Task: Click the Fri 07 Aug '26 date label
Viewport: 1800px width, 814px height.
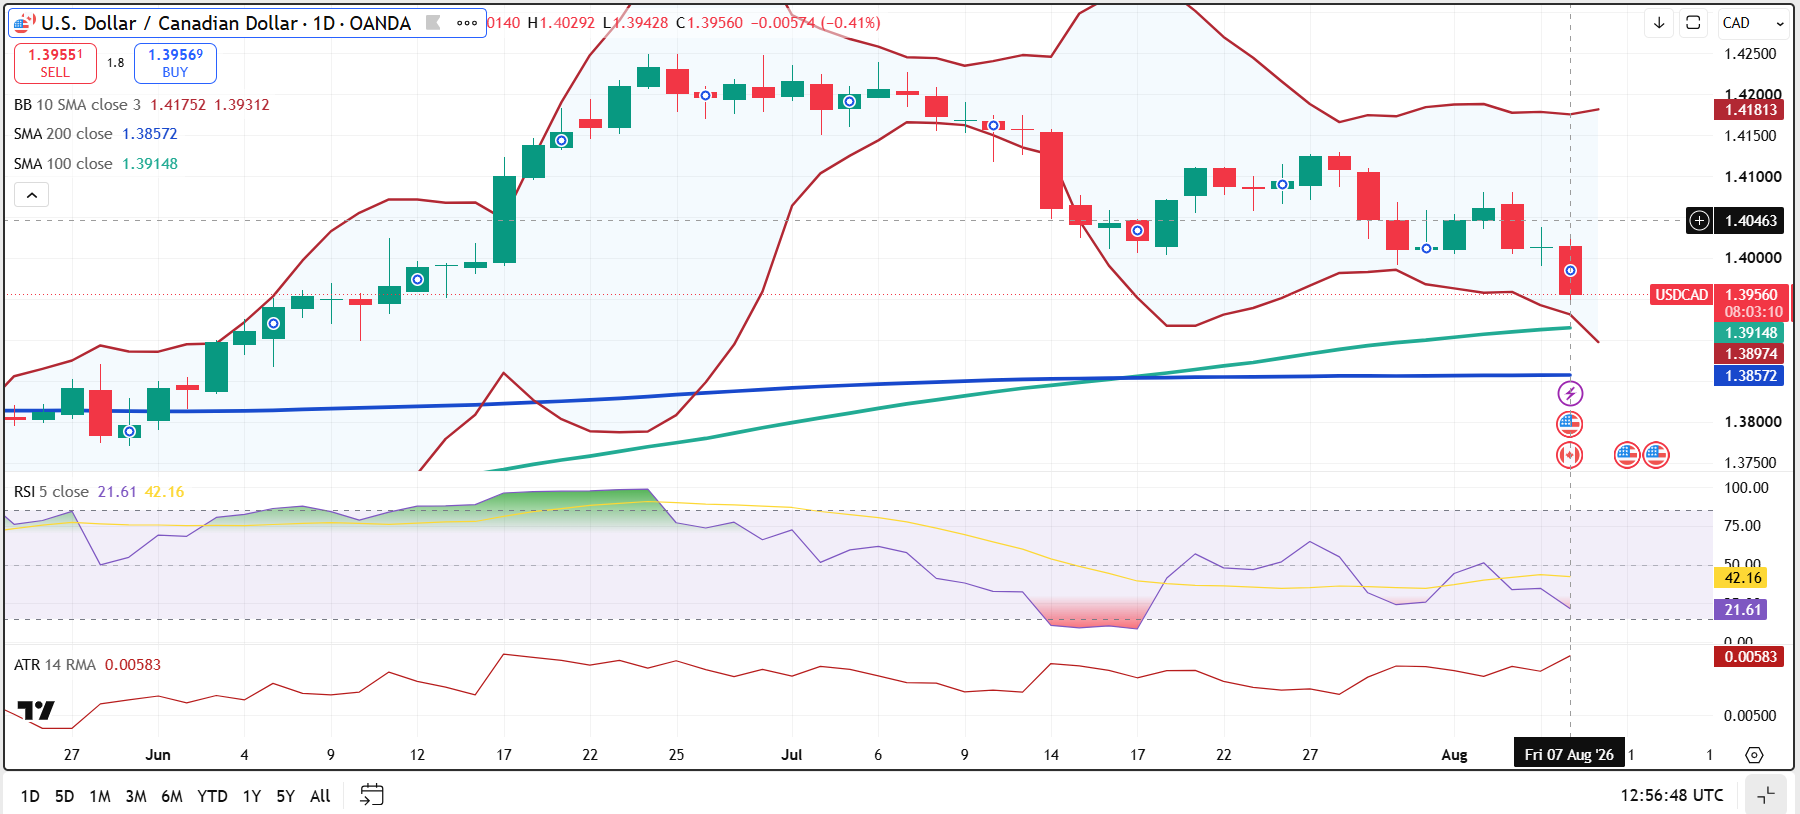Action: (1569, 755)
